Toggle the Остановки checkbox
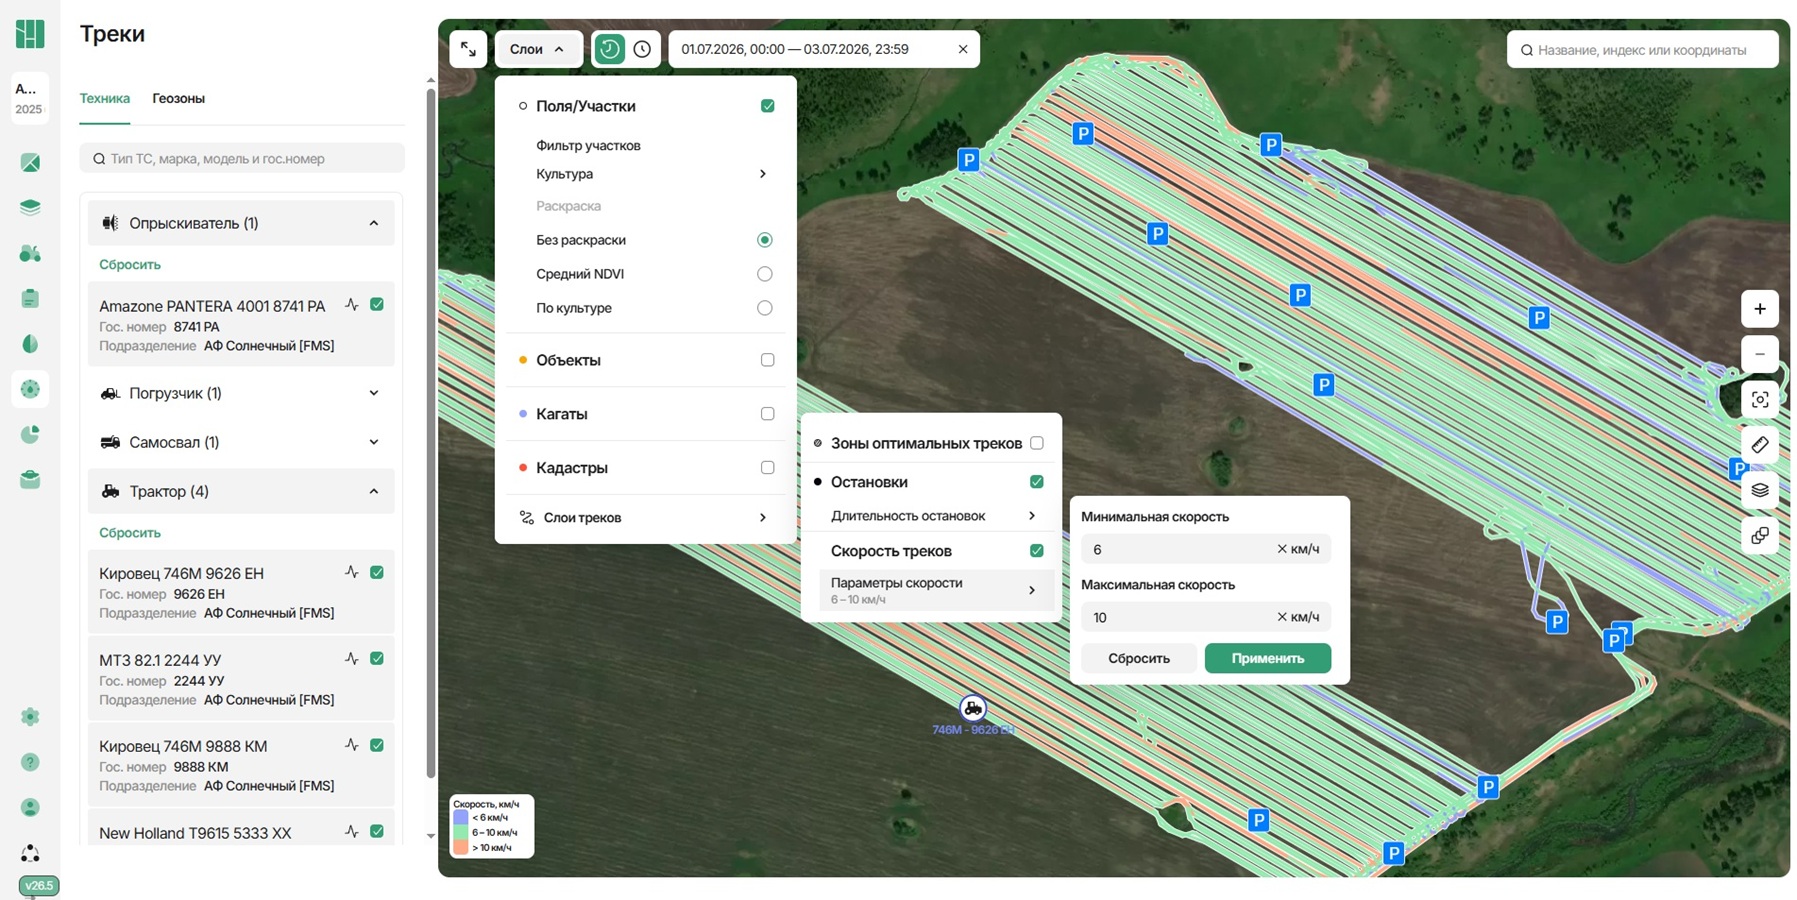The height and width of the screenshot is (900, 1797). [1037, 482]
